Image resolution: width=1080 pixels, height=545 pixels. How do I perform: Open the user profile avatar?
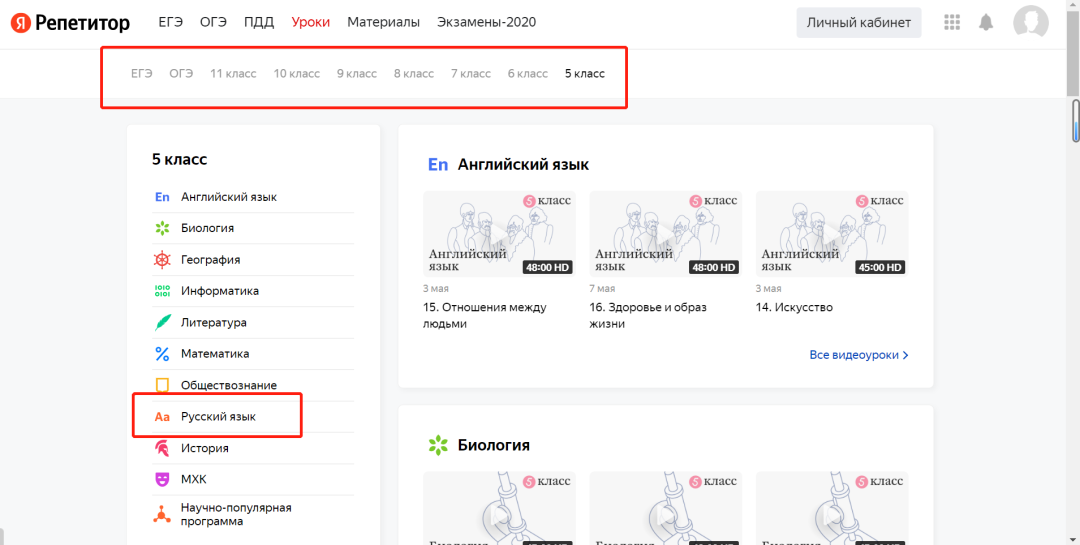[1030, 22]
